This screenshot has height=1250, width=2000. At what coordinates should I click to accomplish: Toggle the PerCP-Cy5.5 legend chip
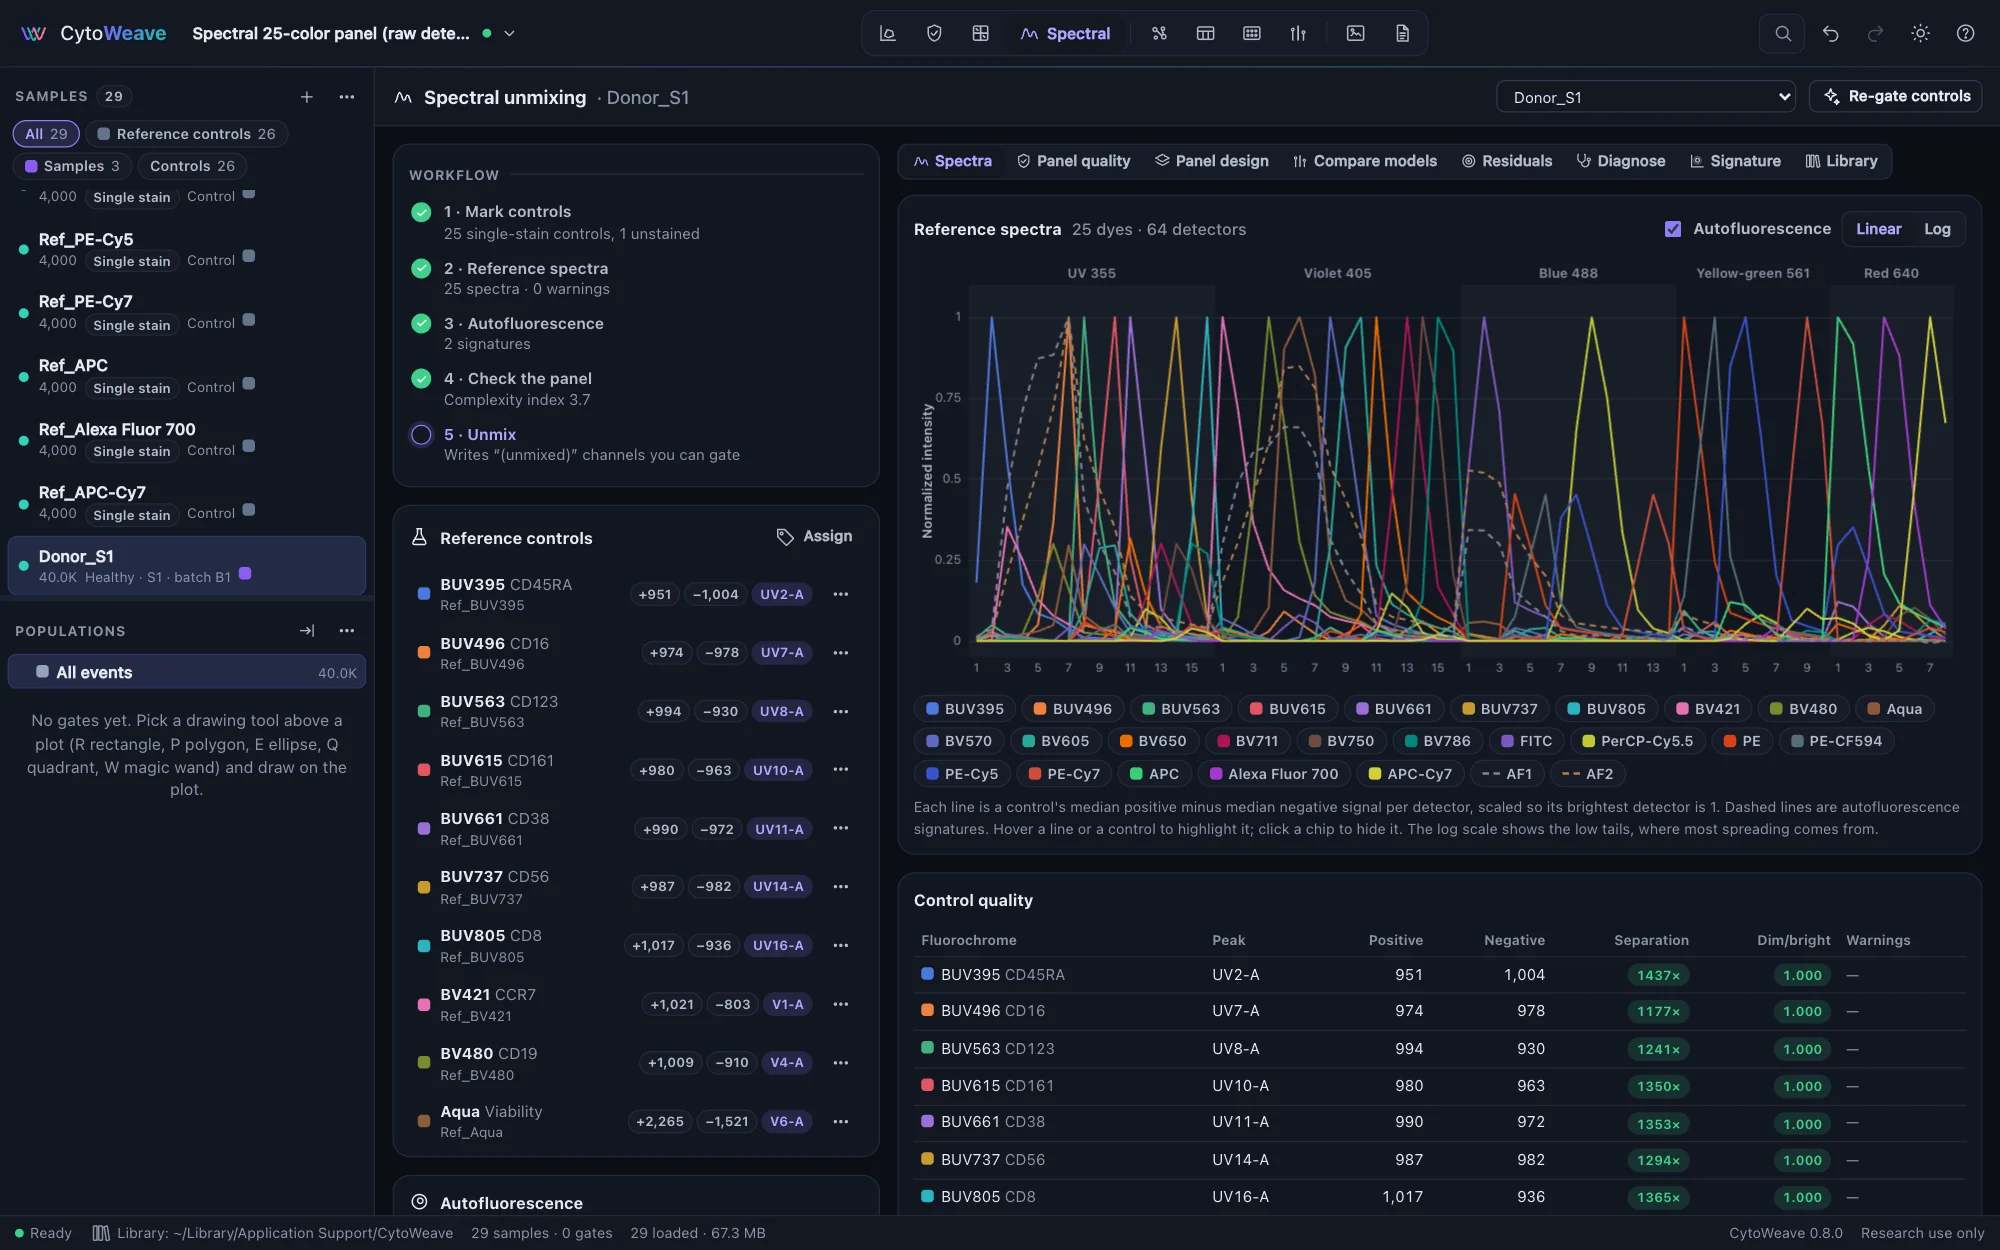point(1637,741)
